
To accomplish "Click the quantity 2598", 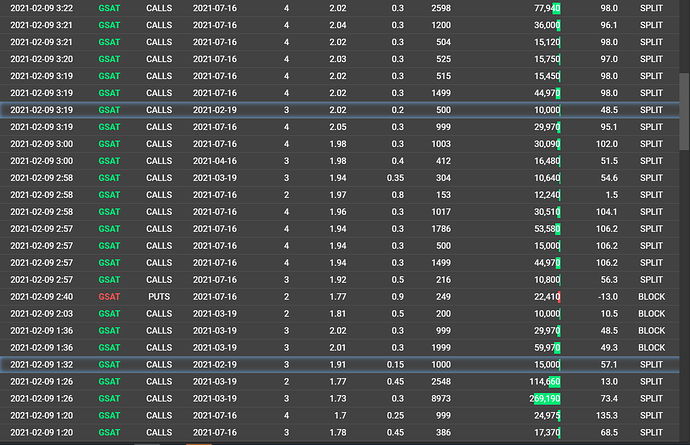I will pyautogui.click(x=441, y=8).
